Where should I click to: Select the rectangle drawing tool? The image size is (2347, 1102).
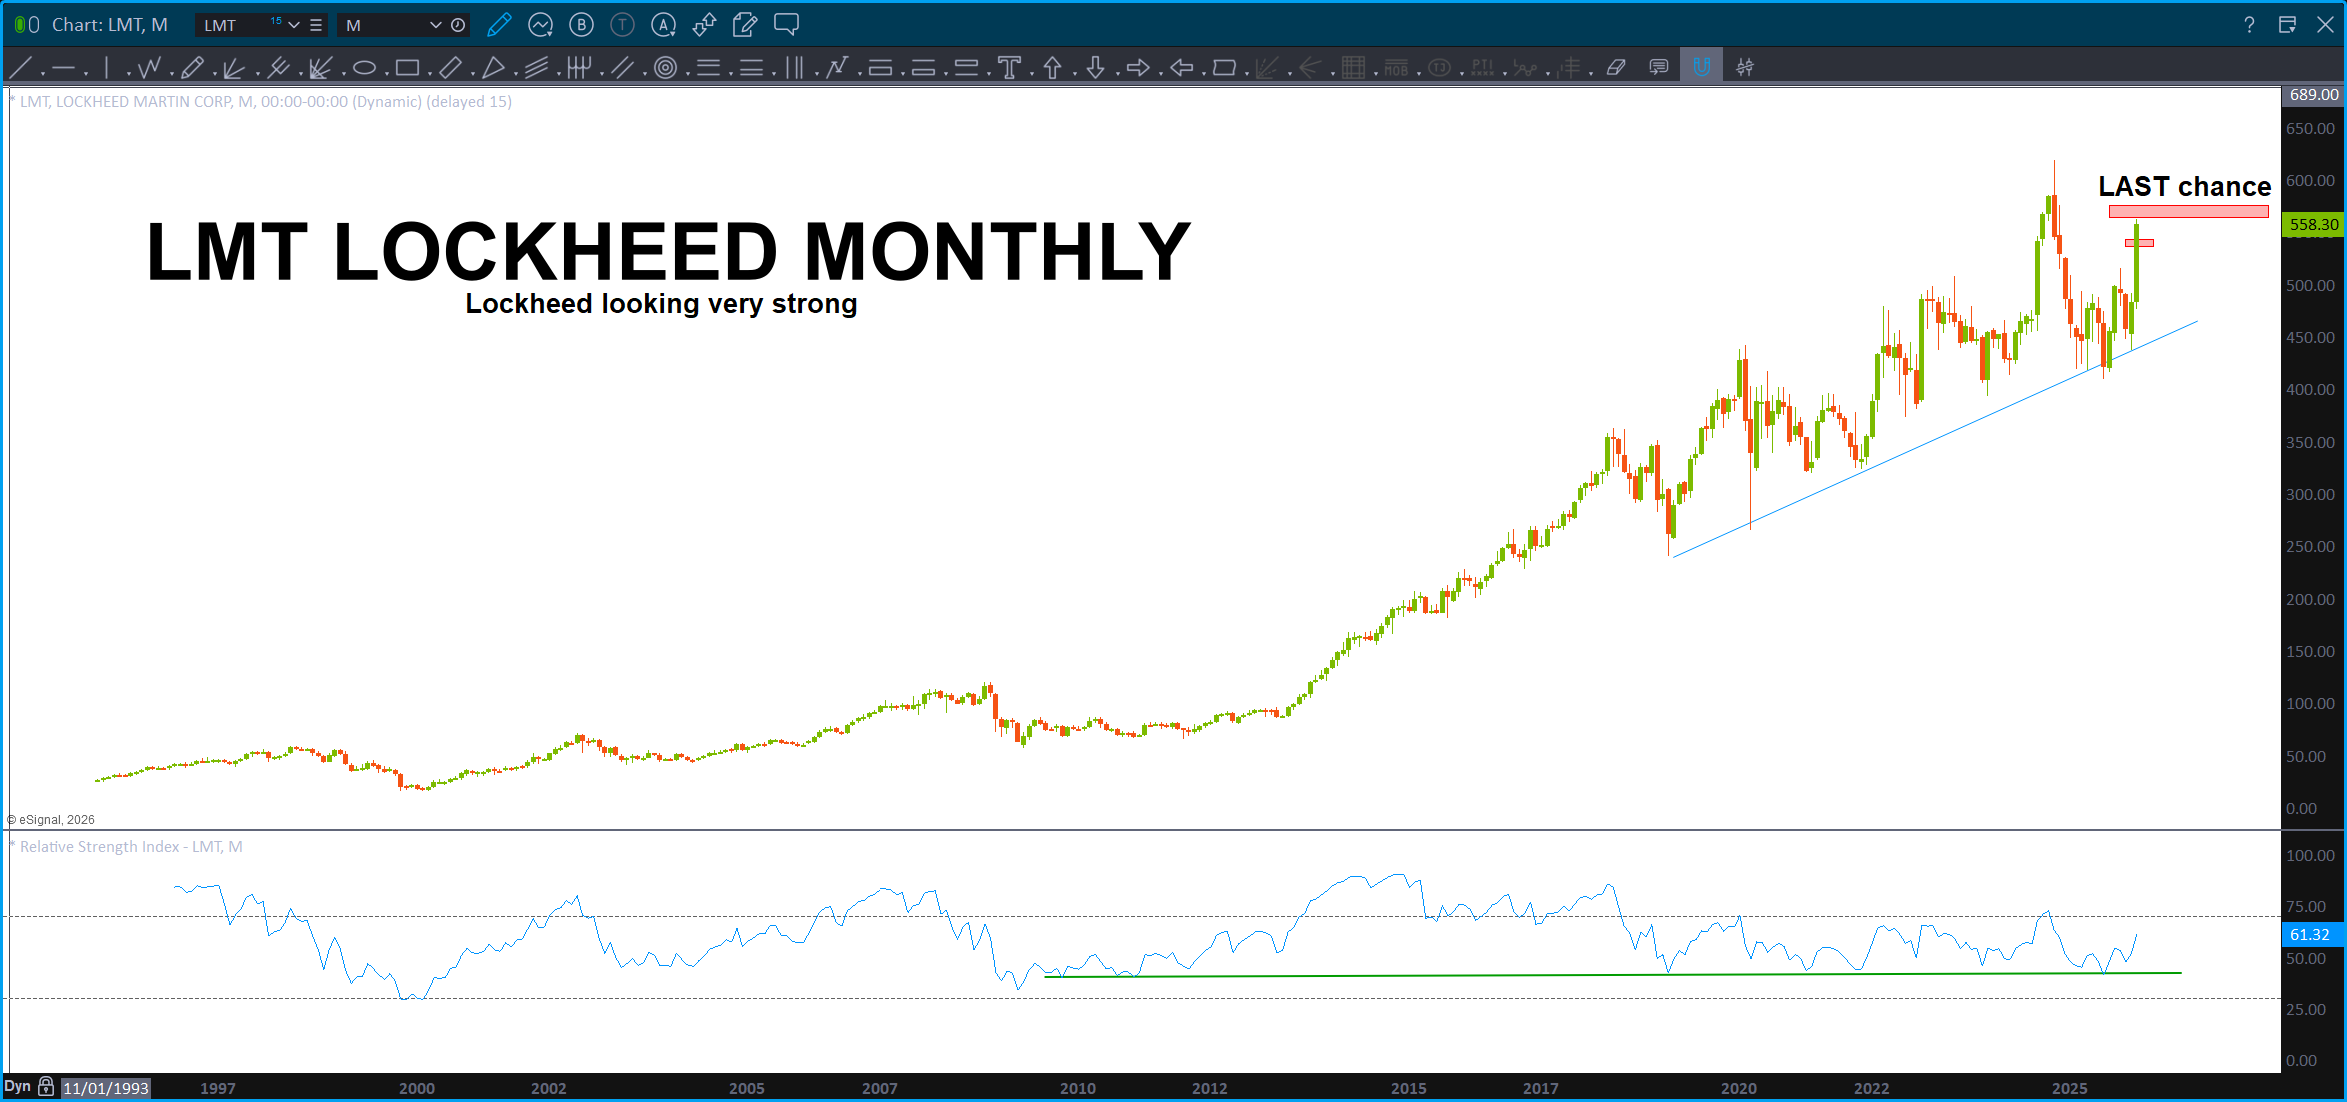(x=407, y=68)
